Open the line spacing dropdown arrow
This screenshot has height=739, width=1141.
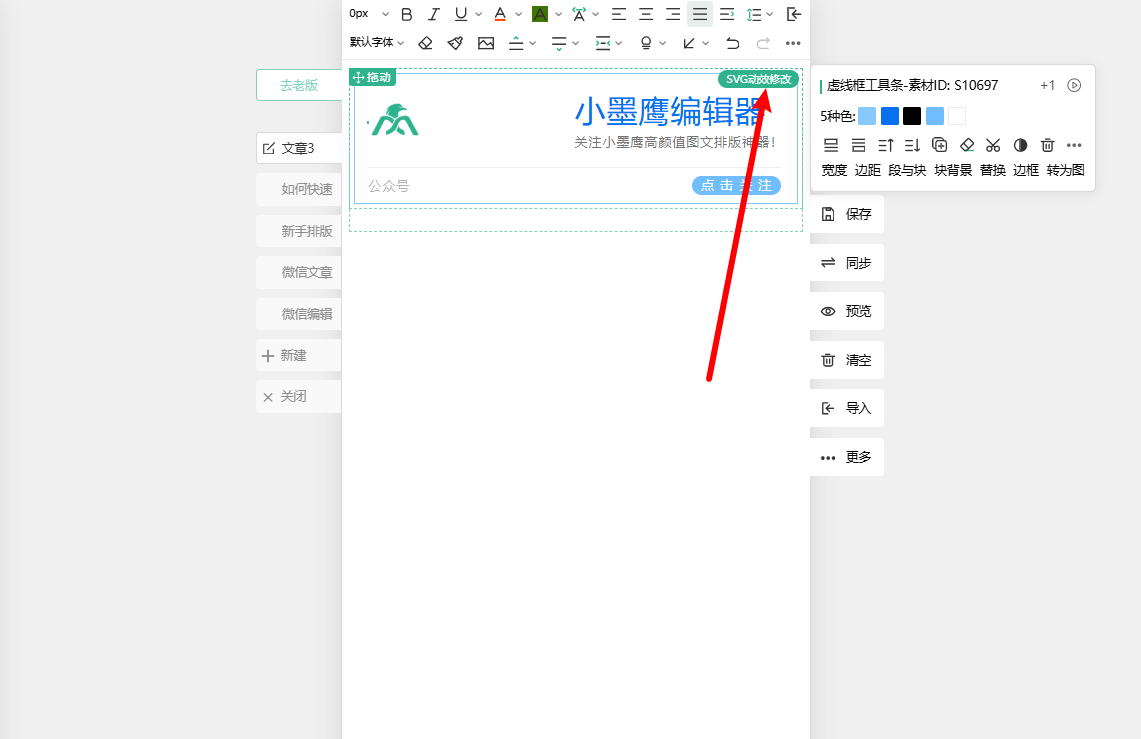coord(769,14)
